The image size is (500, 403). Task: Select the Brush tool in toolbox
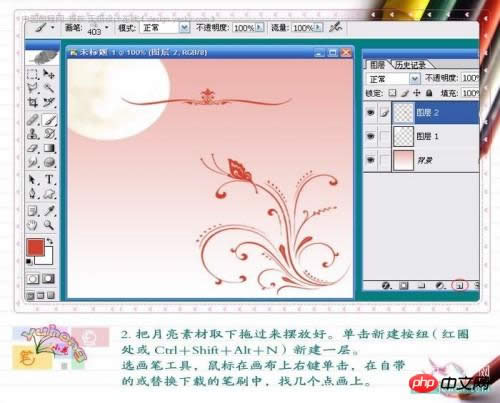coord(49,120)
